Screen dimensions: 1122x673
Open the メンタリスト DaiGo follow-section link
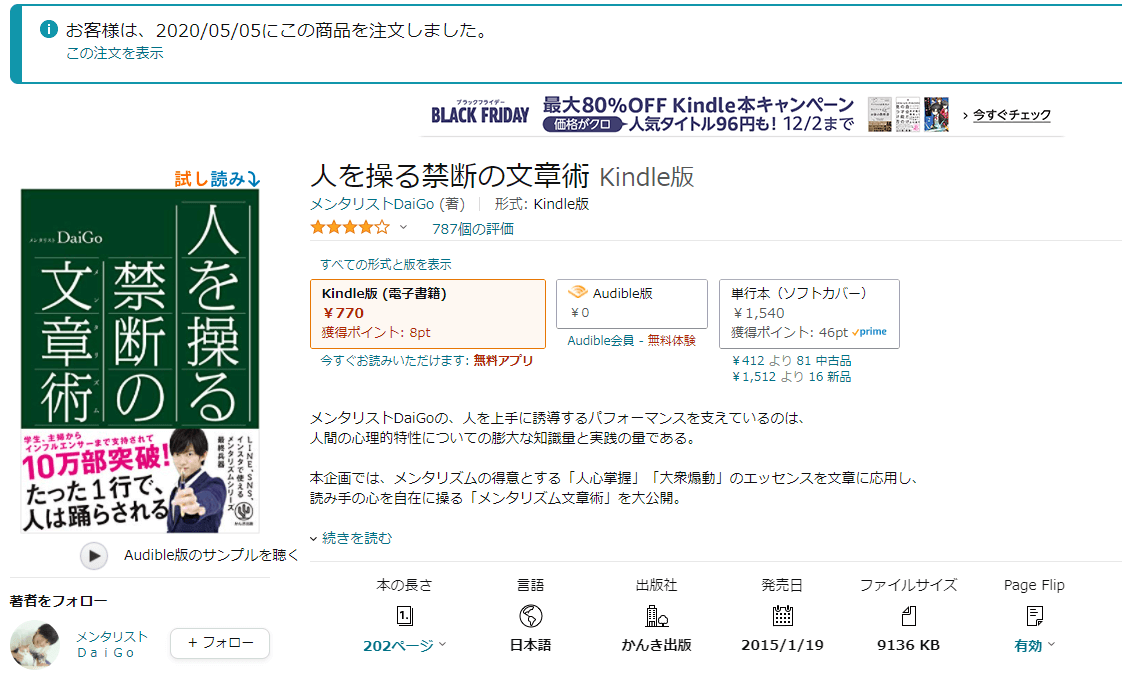coord(112,644)
